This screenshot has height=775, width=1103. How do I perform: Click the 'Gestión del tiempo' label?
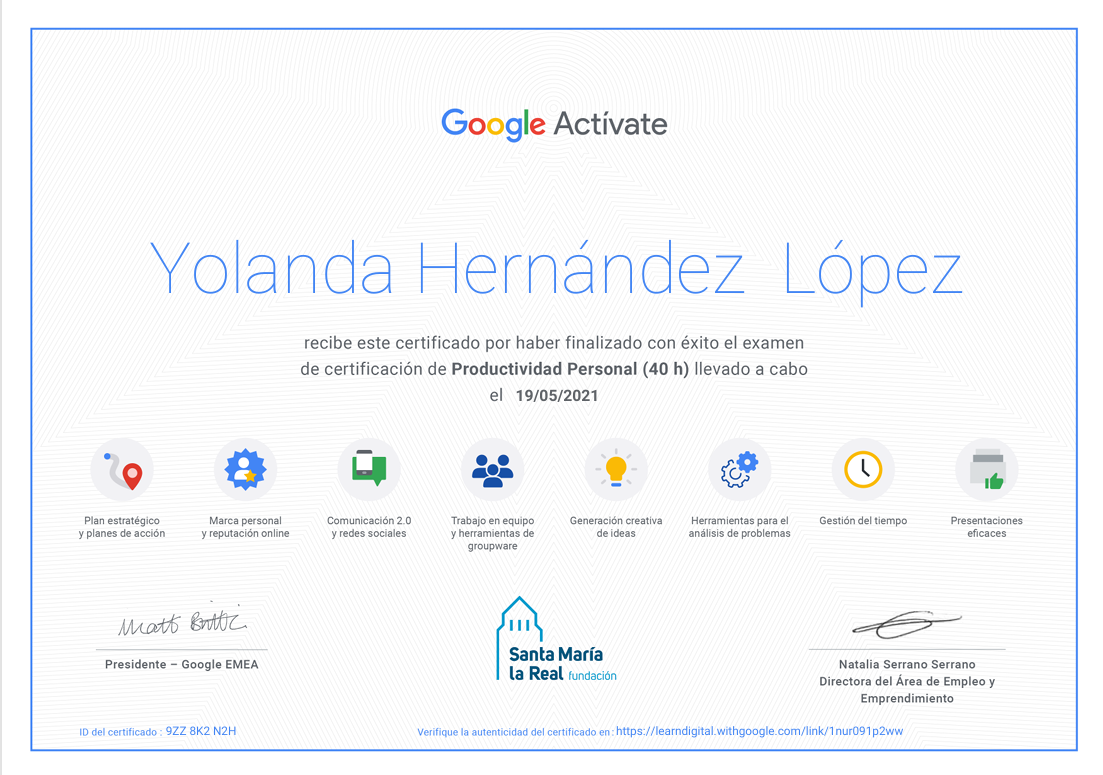coord(863,521)
